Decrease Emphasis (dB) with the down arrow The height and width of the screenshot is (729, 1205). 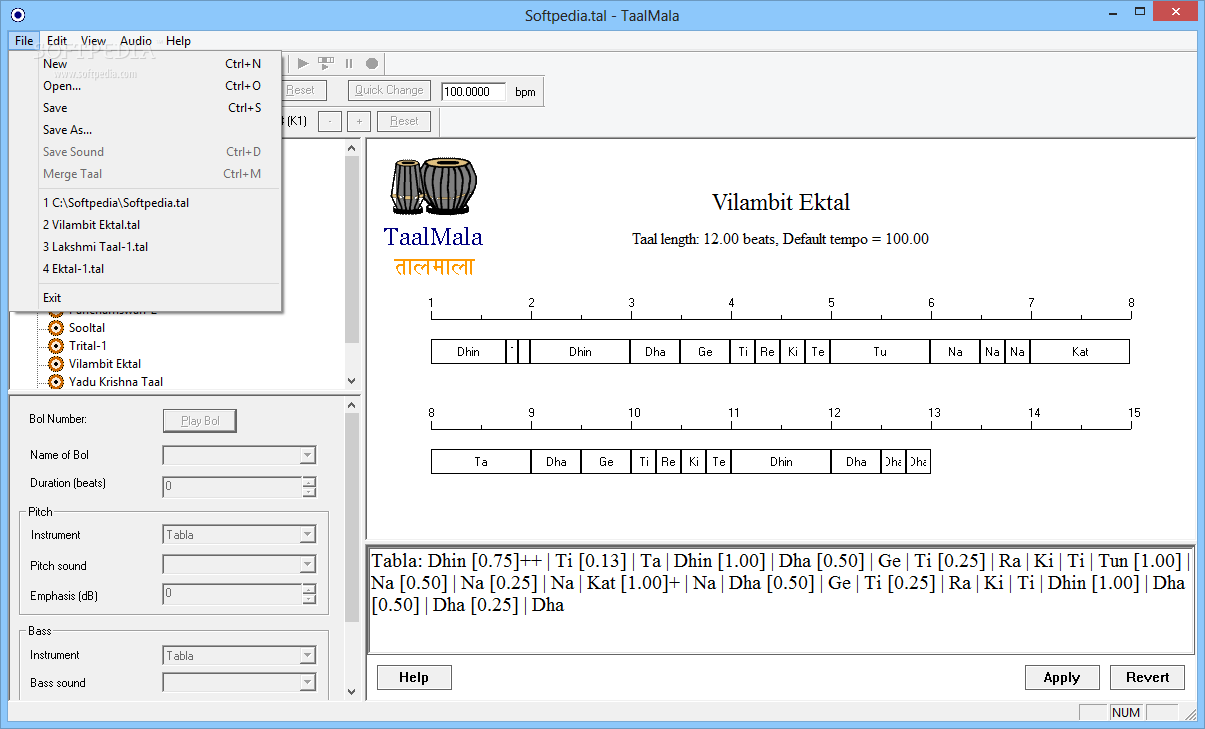[309, 599]
